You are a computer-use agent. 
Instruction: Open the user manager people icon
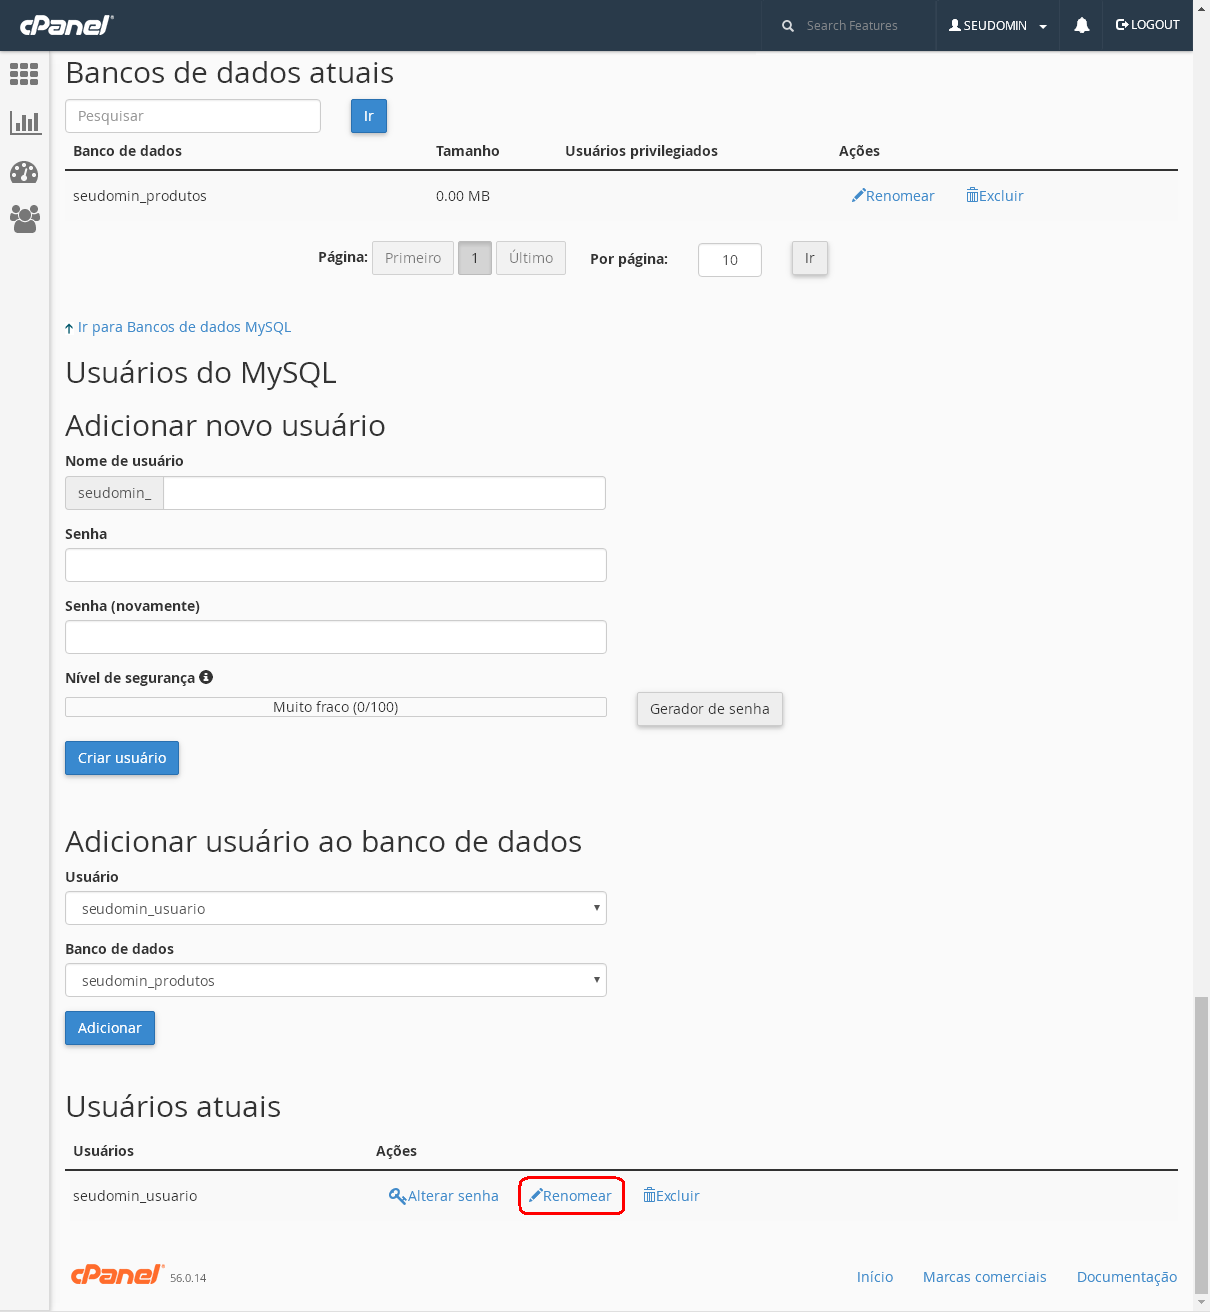24,219
